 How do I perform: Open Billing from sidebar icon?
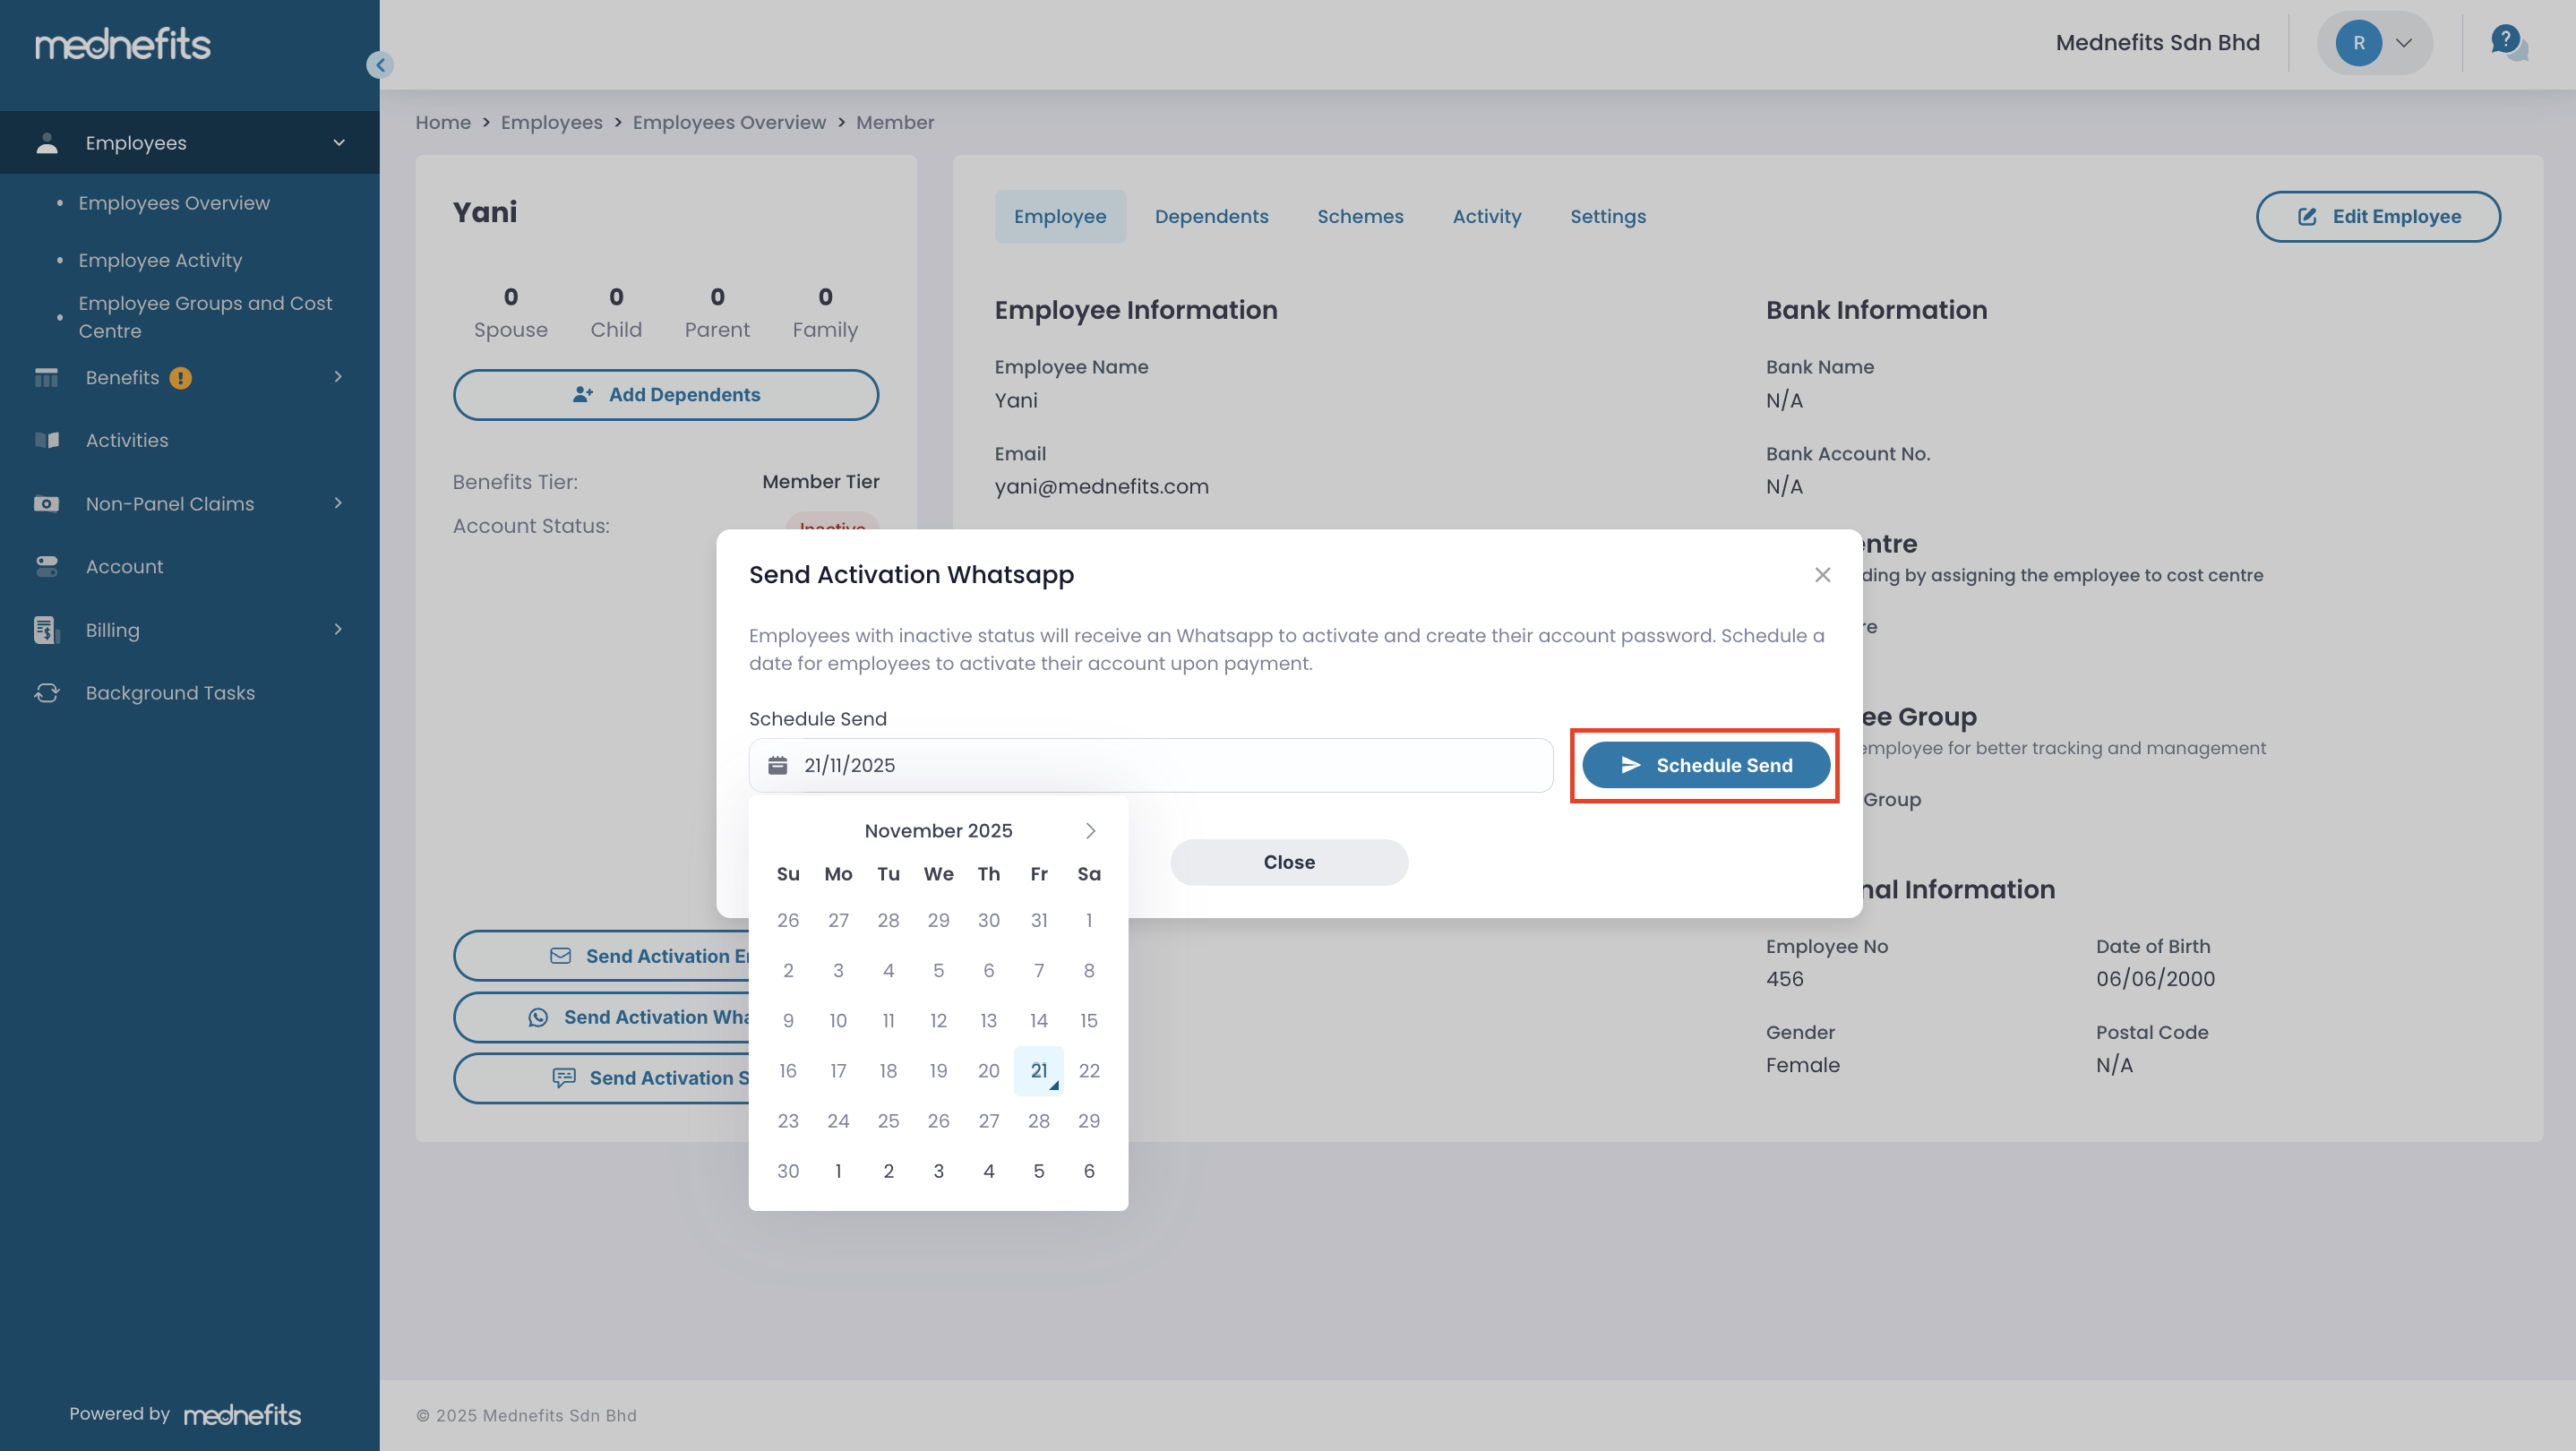click(45, 630)
